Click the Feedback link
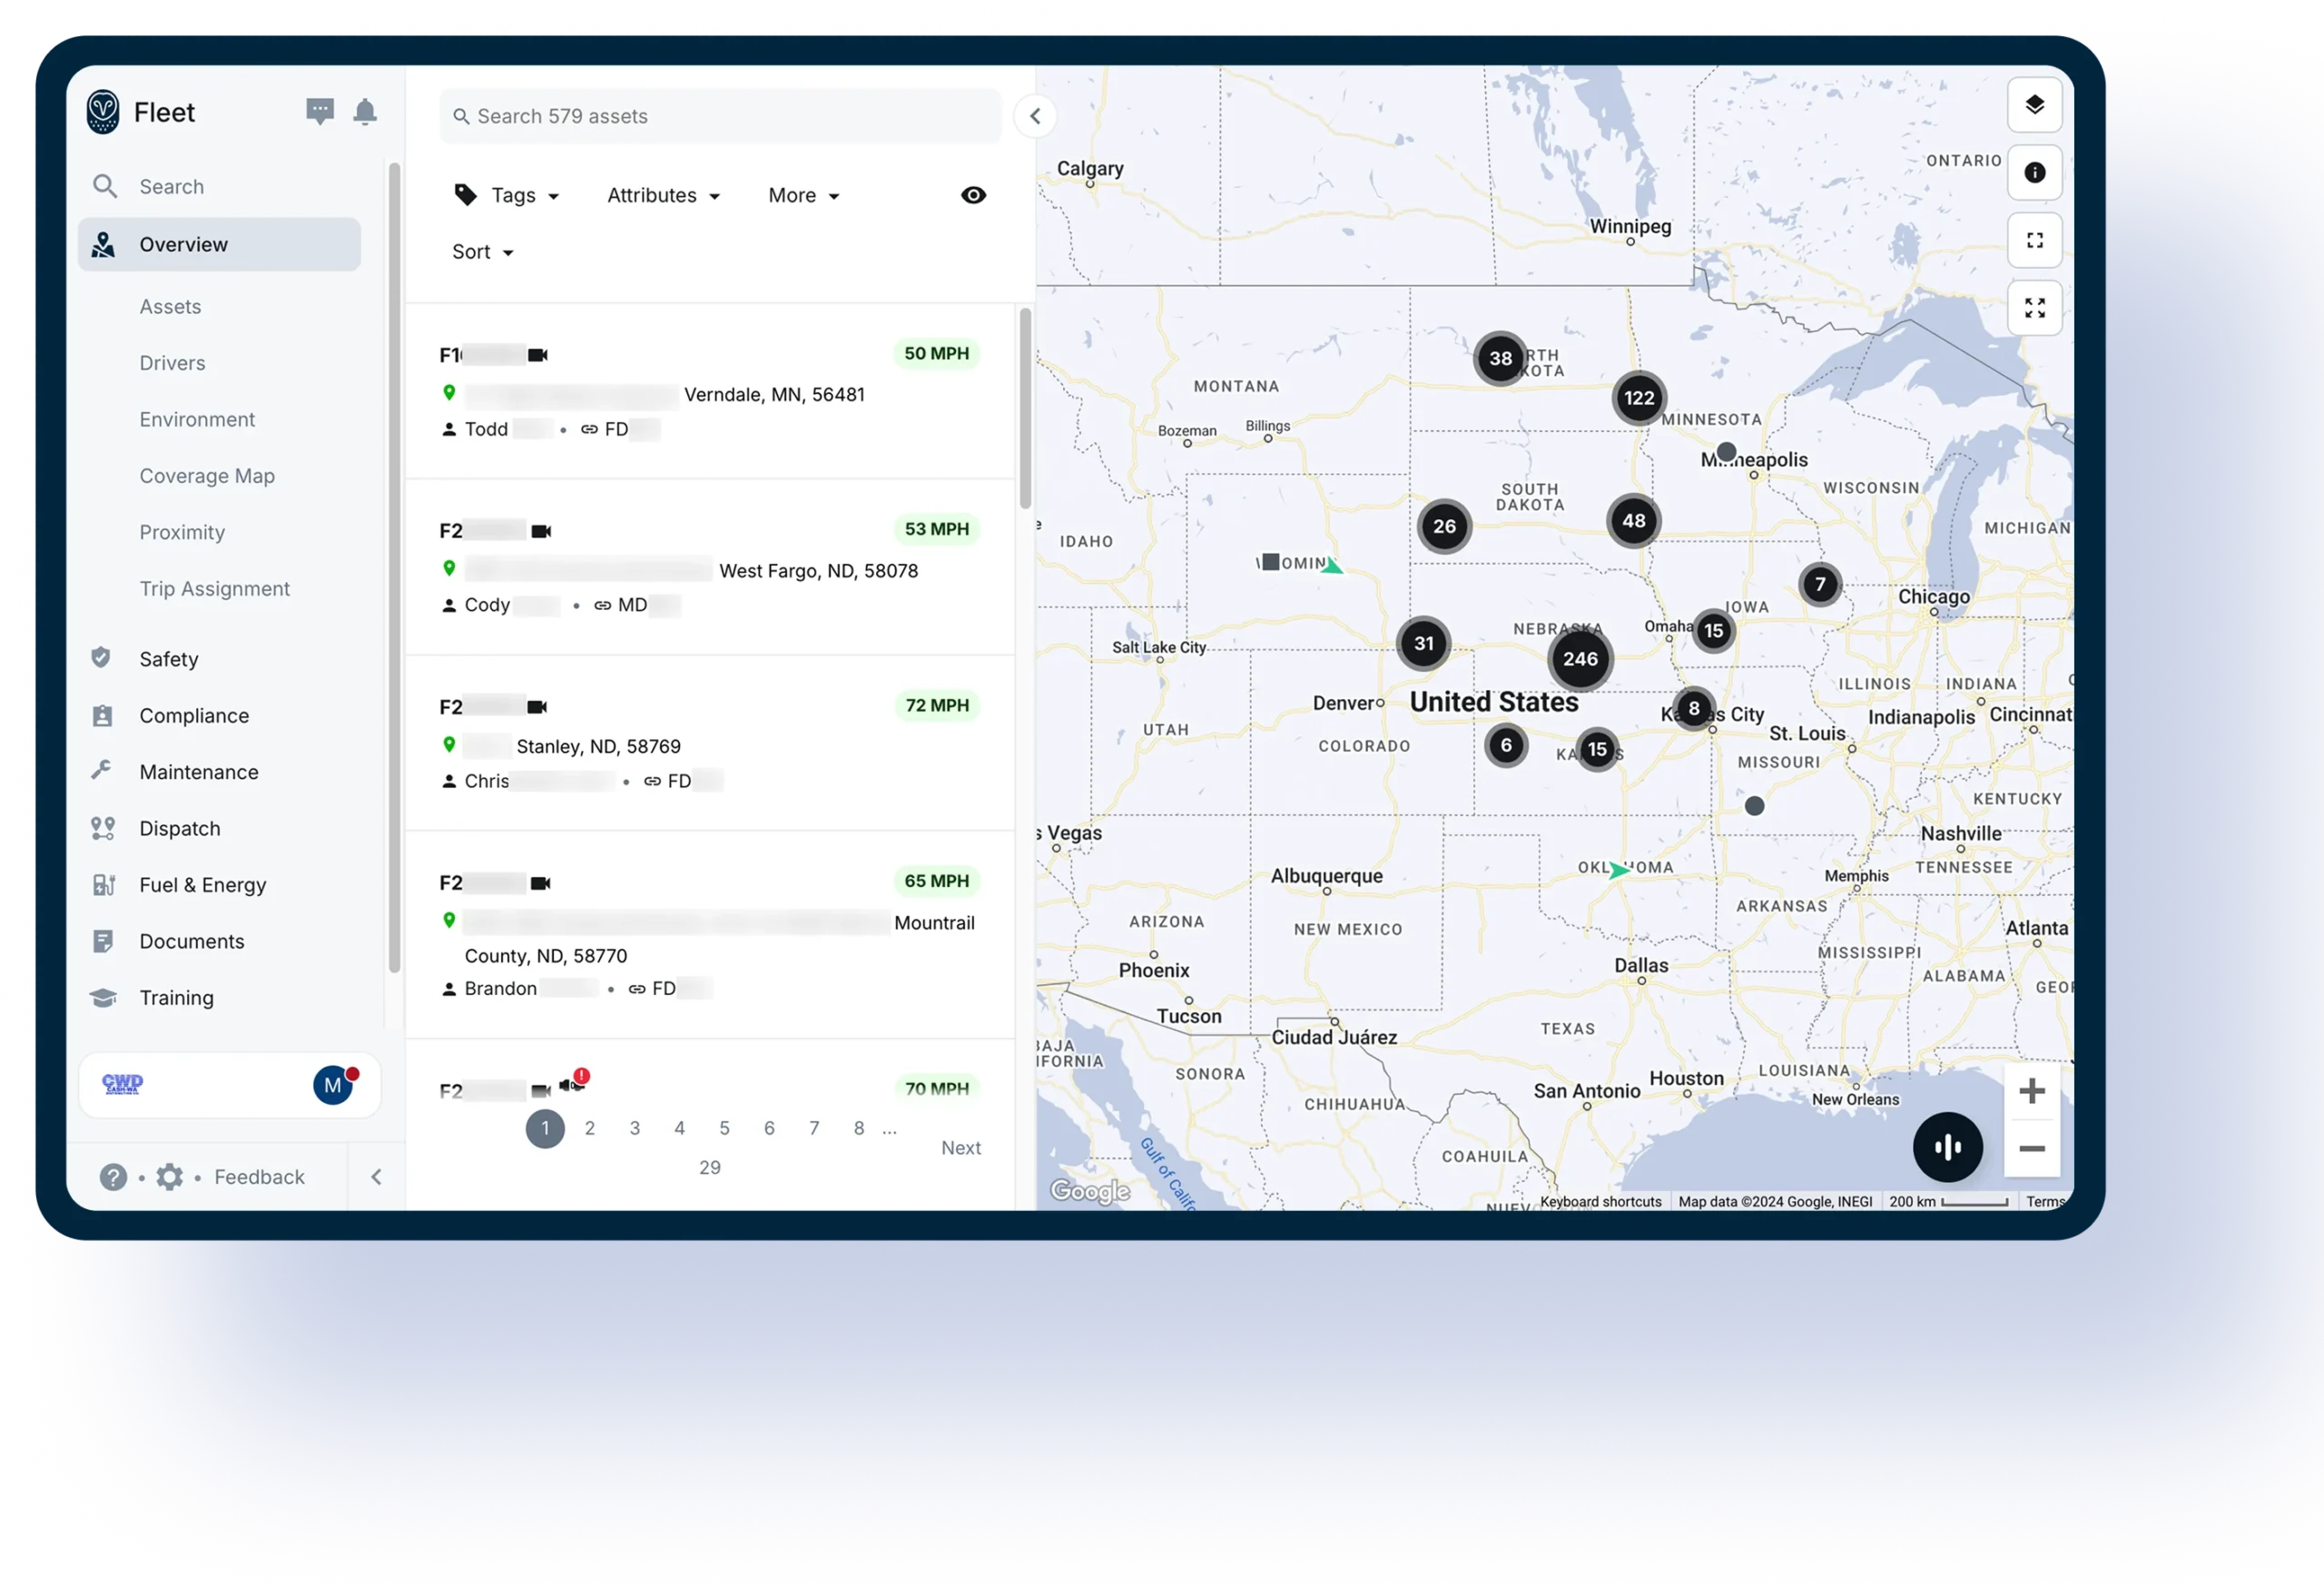This screenshot has width=2324, height=1586. tap(259, 1177)
